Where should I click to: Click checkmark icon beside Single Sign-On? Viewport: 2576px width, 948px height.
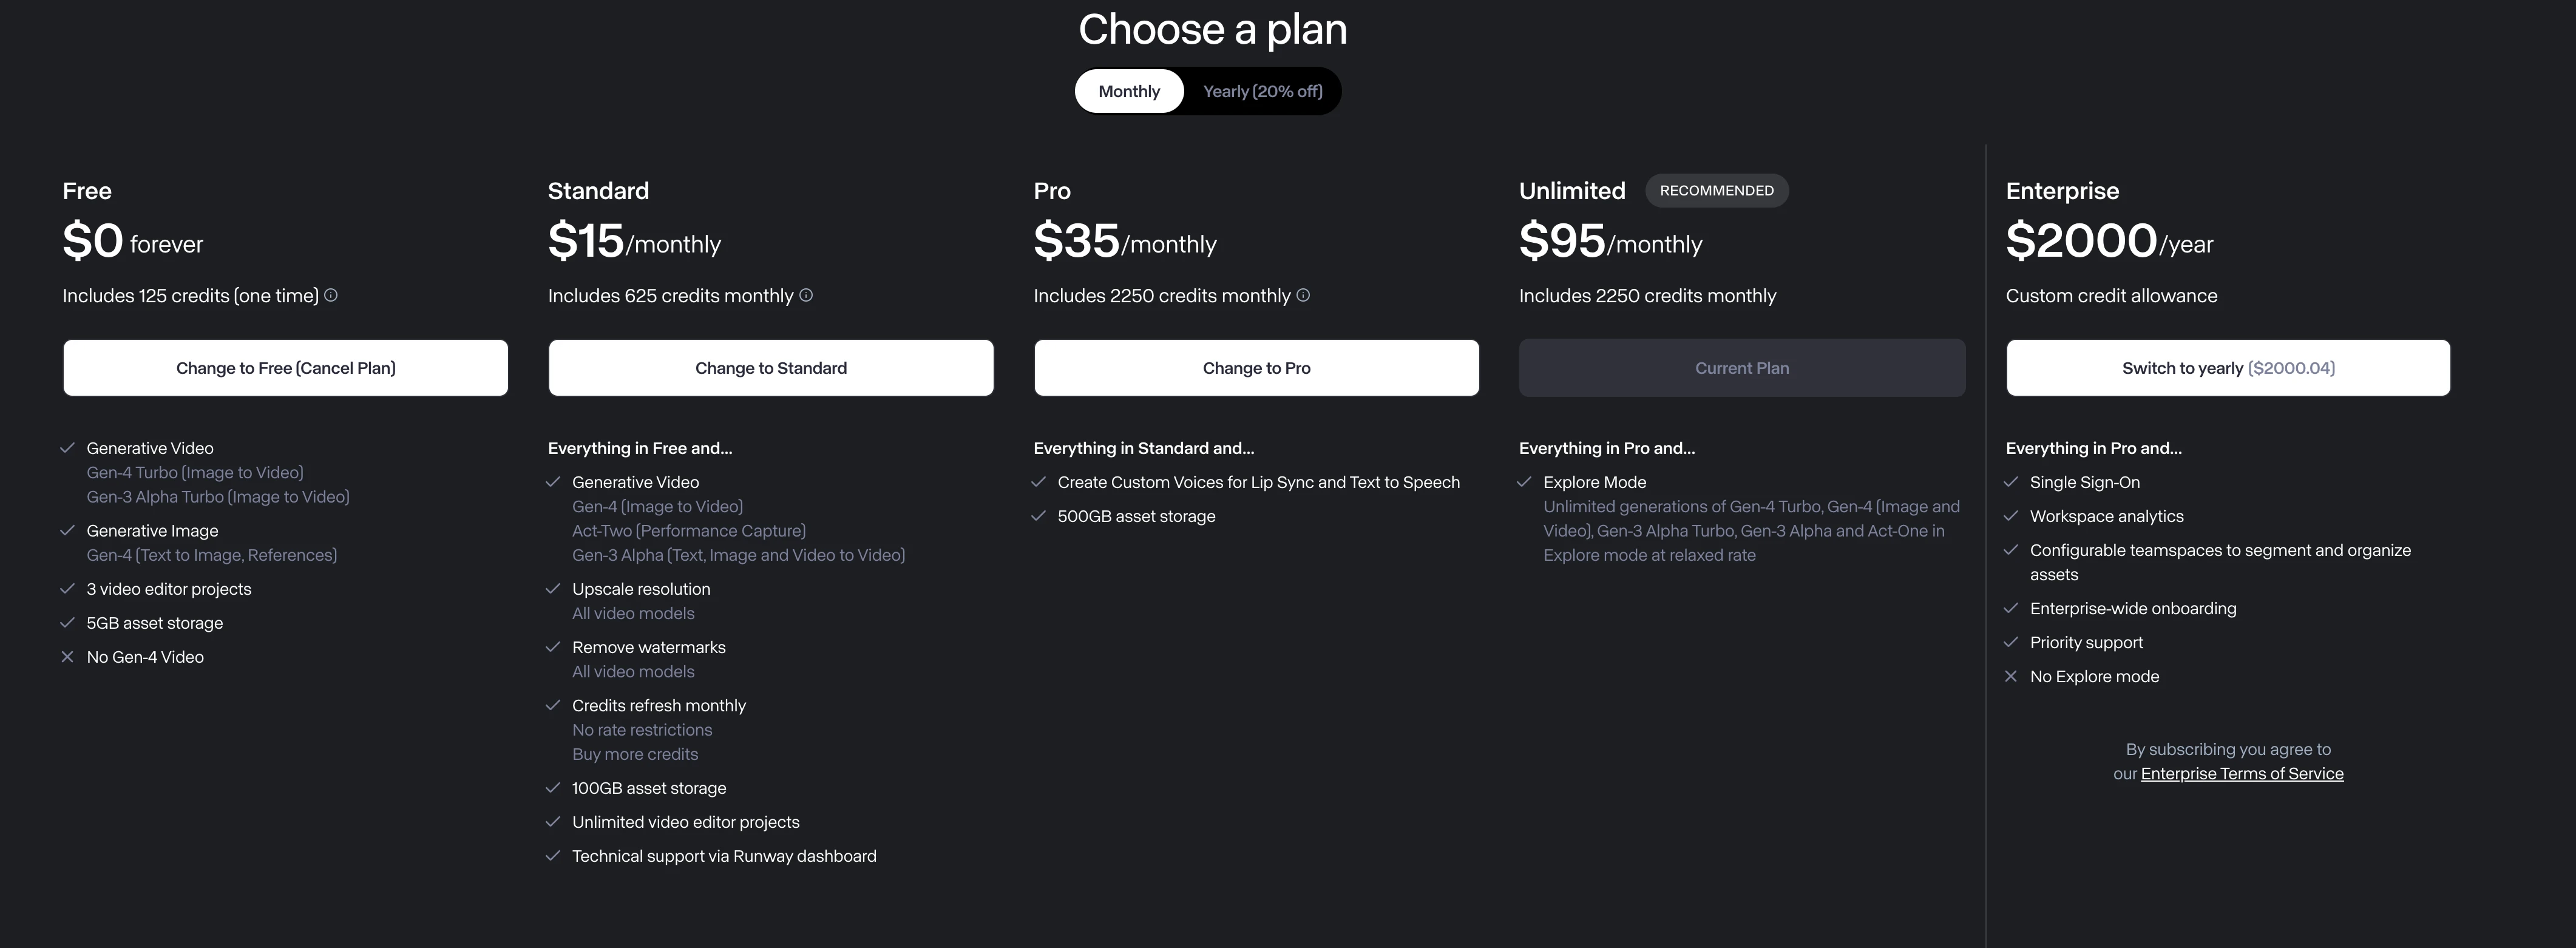click(2011, 482)
